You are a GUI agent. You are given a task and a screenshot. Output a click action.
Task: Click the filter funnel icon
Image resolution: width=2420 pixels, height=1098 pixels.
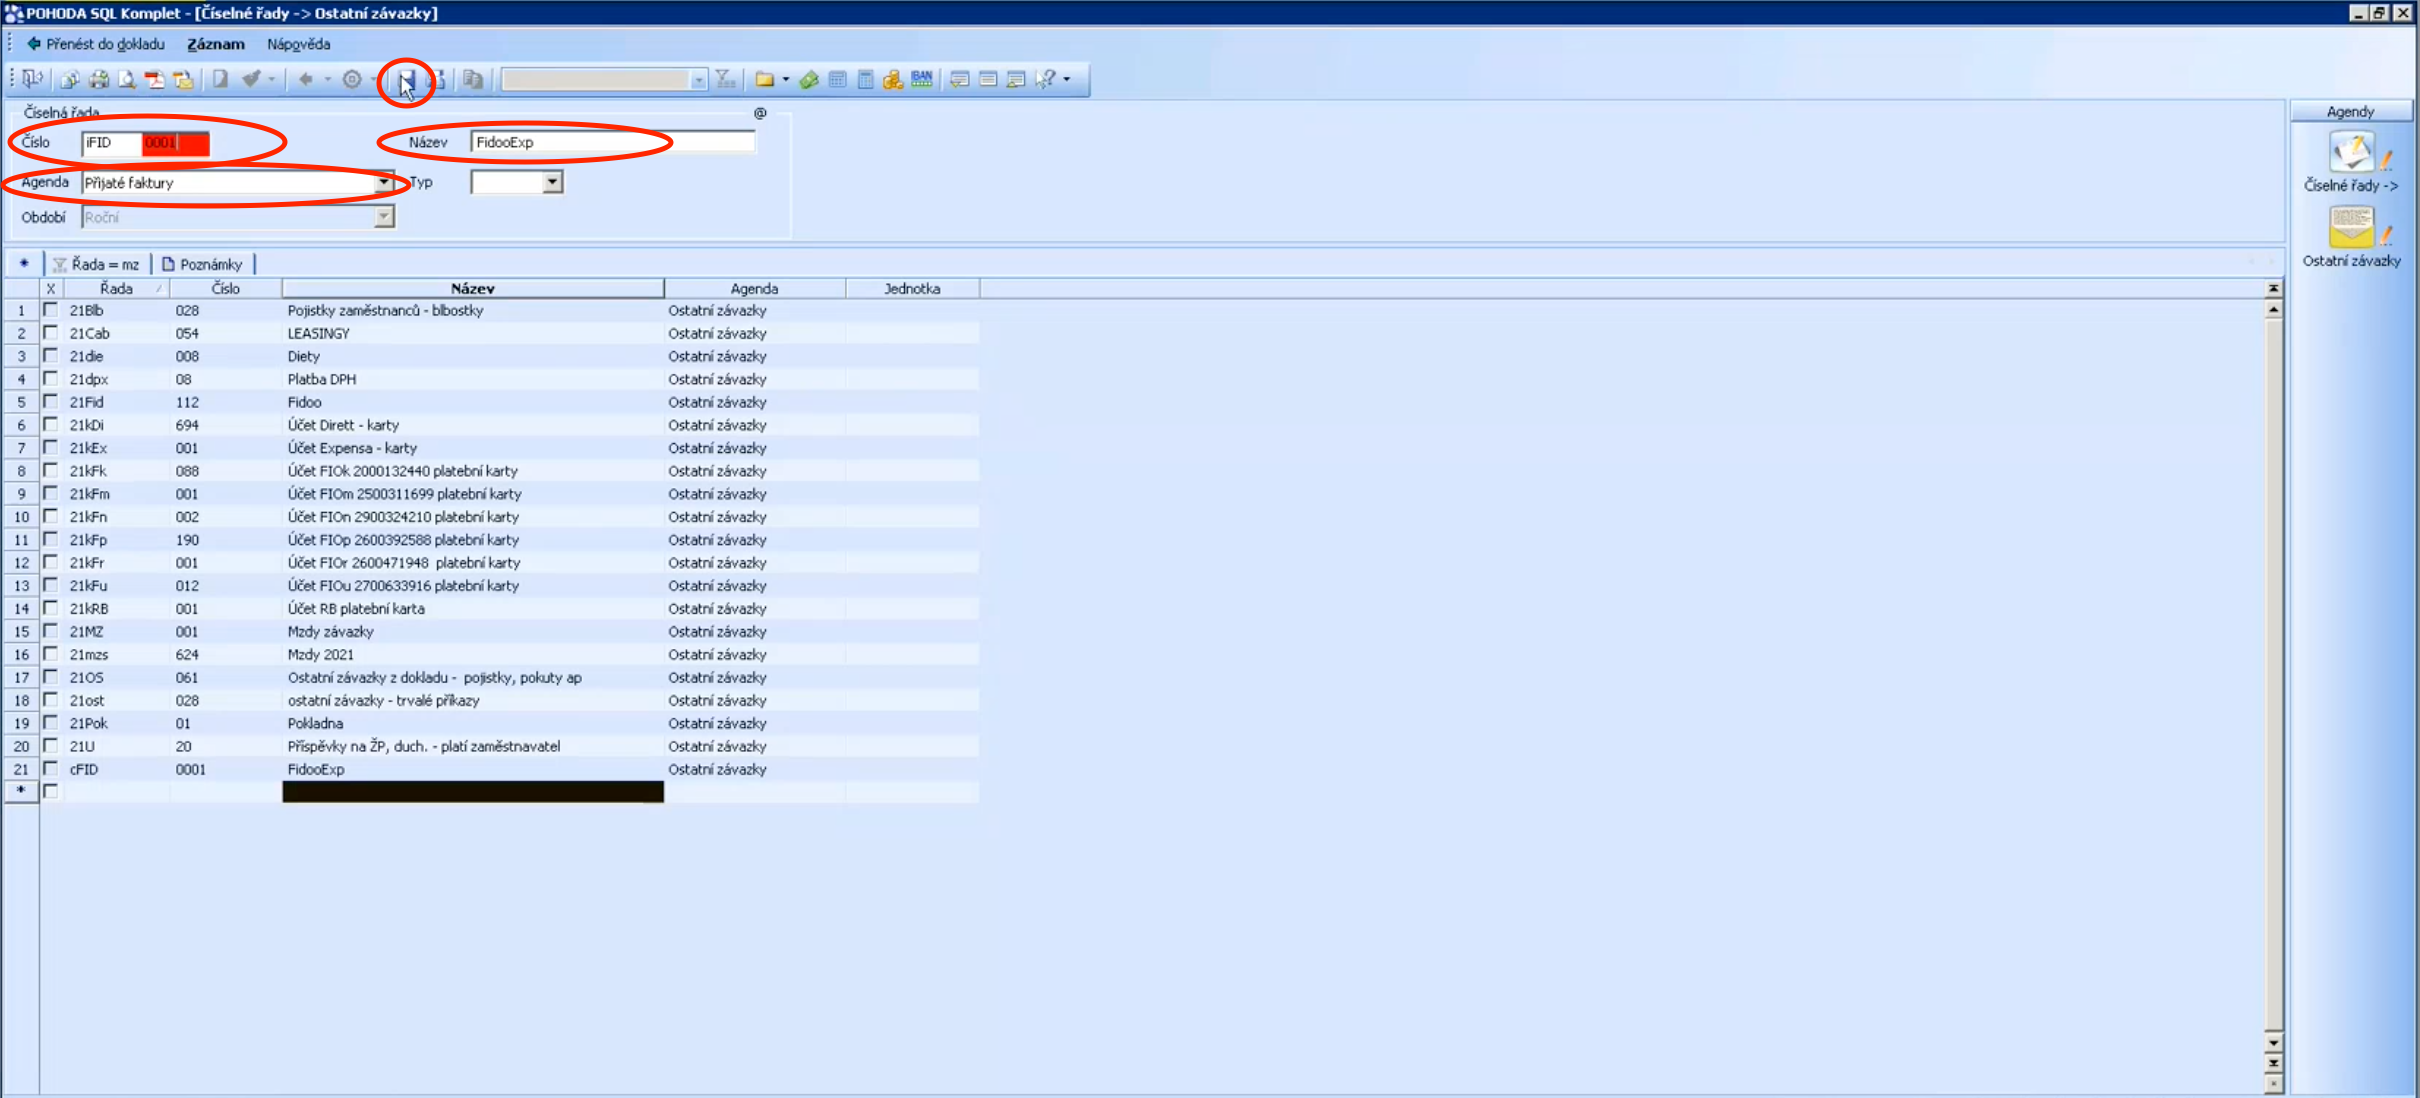pyautogui.click(x=726, y=79)
